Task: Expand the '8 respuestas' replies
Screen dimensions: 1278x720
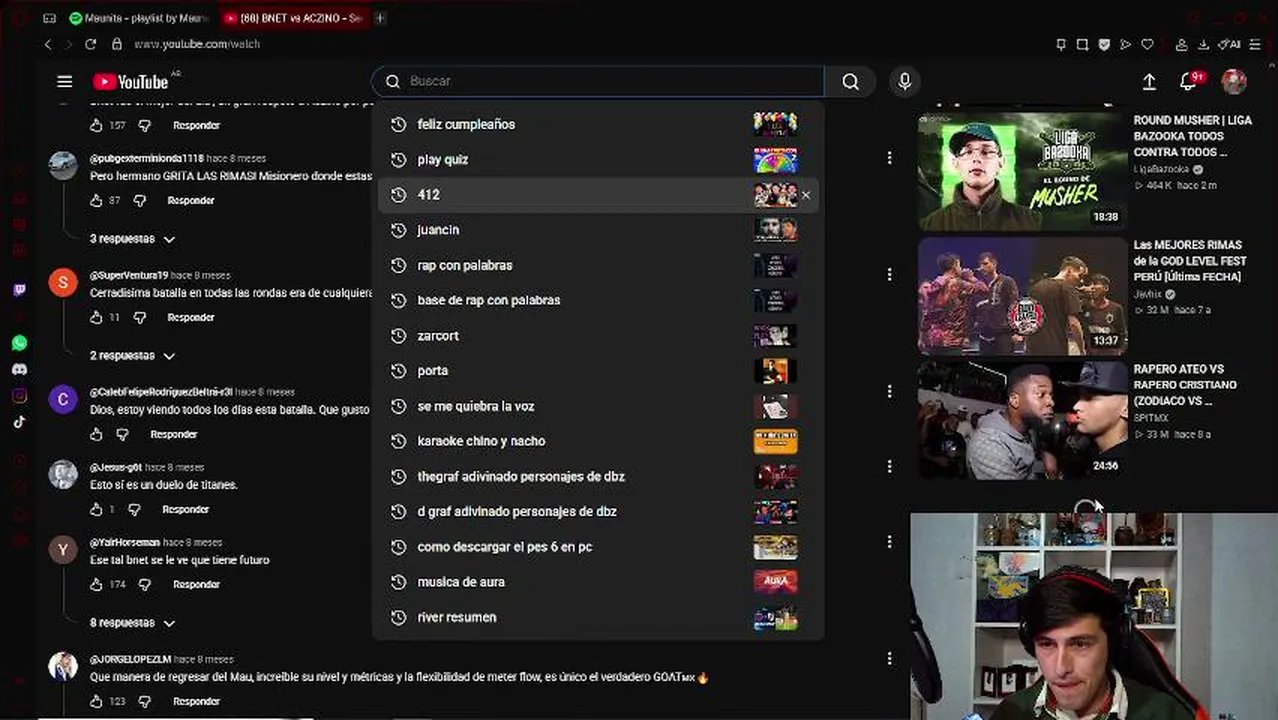Action: point(132,623)
